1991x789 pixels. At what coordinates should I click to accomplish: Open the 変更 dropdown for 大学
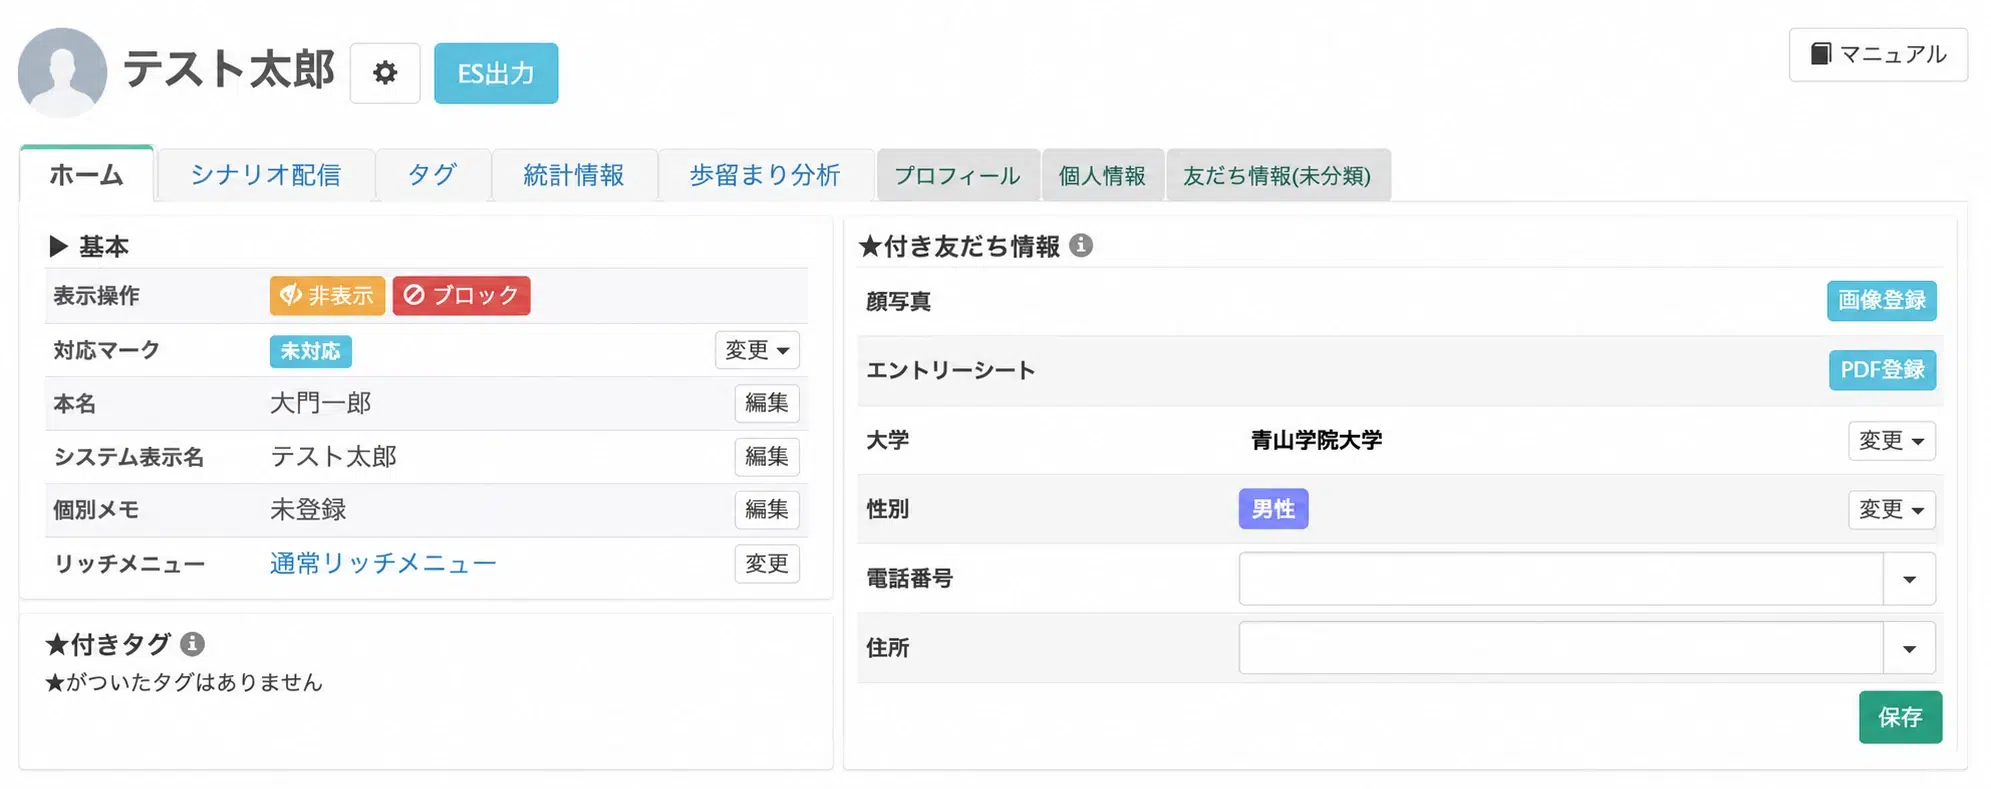click(1892, 440)
